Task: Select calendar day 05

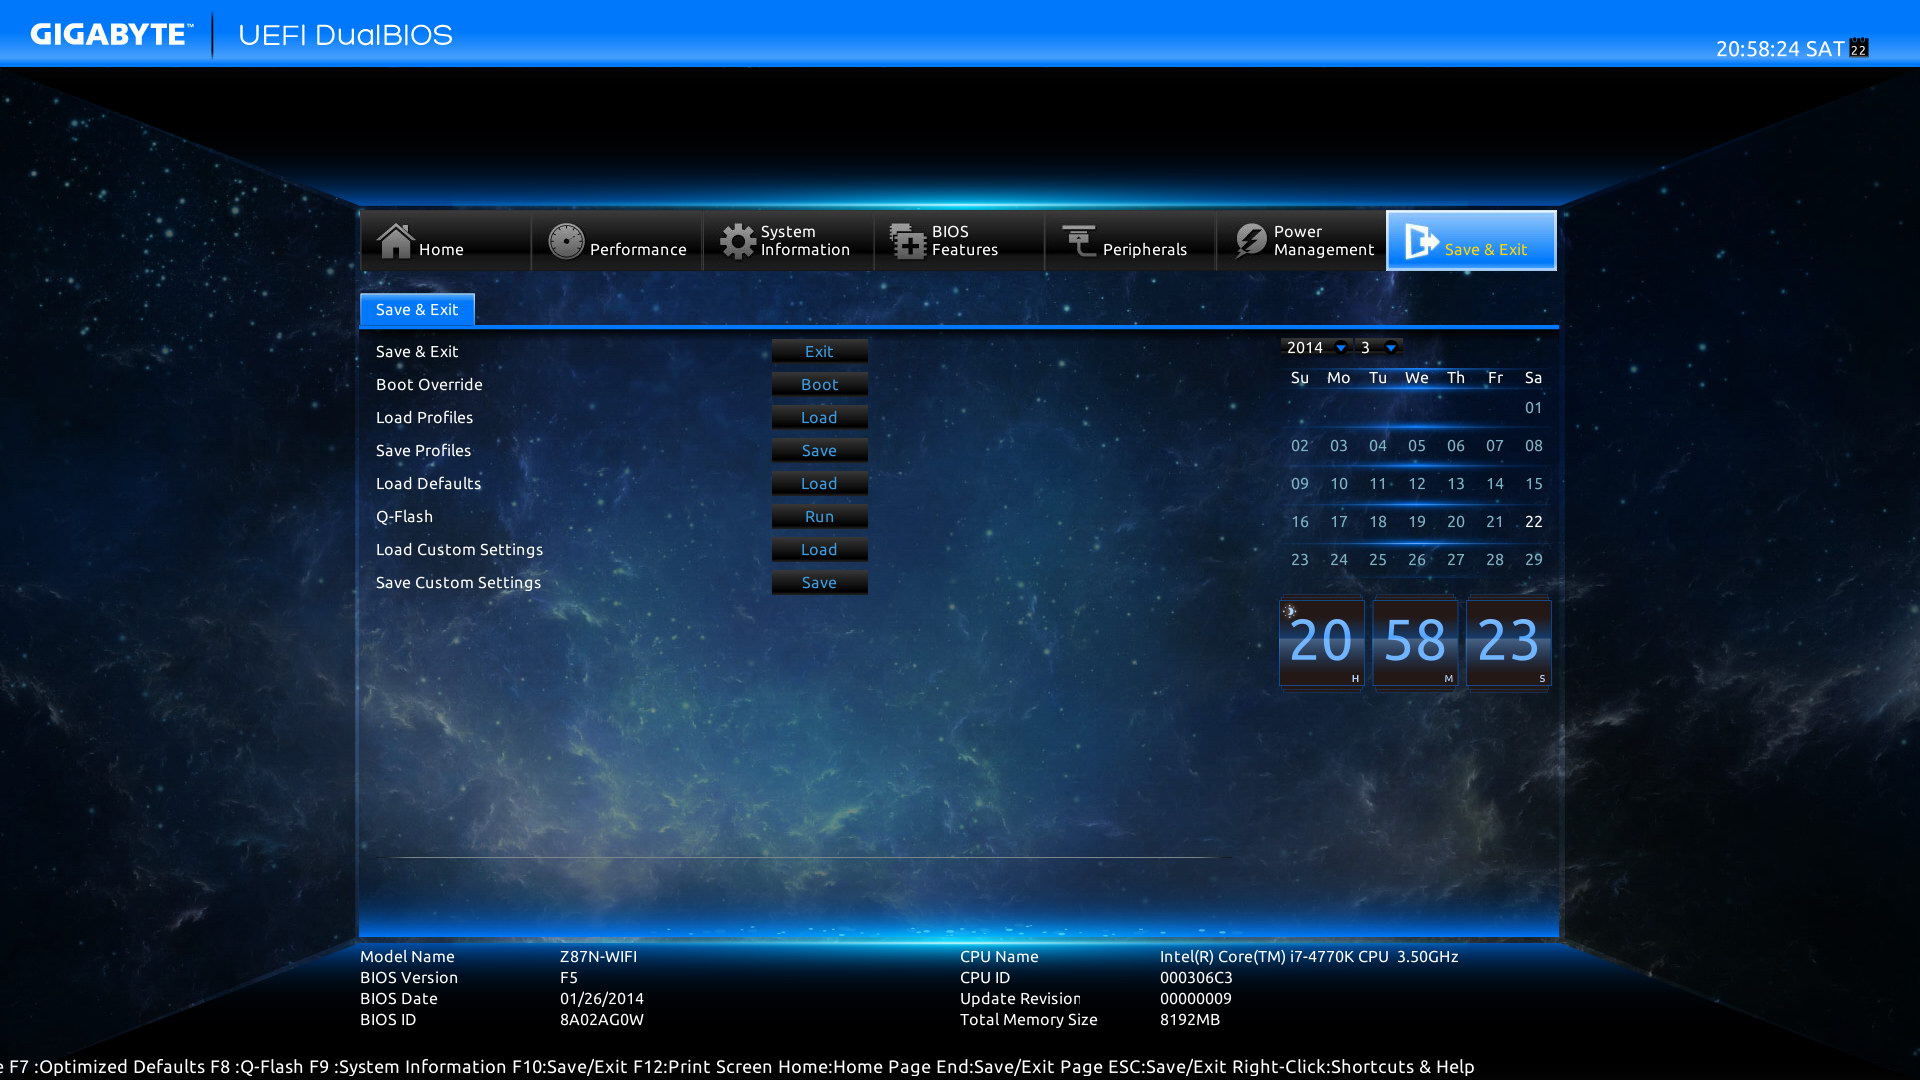Action: pyautogui.click(x=1416, y=446)
